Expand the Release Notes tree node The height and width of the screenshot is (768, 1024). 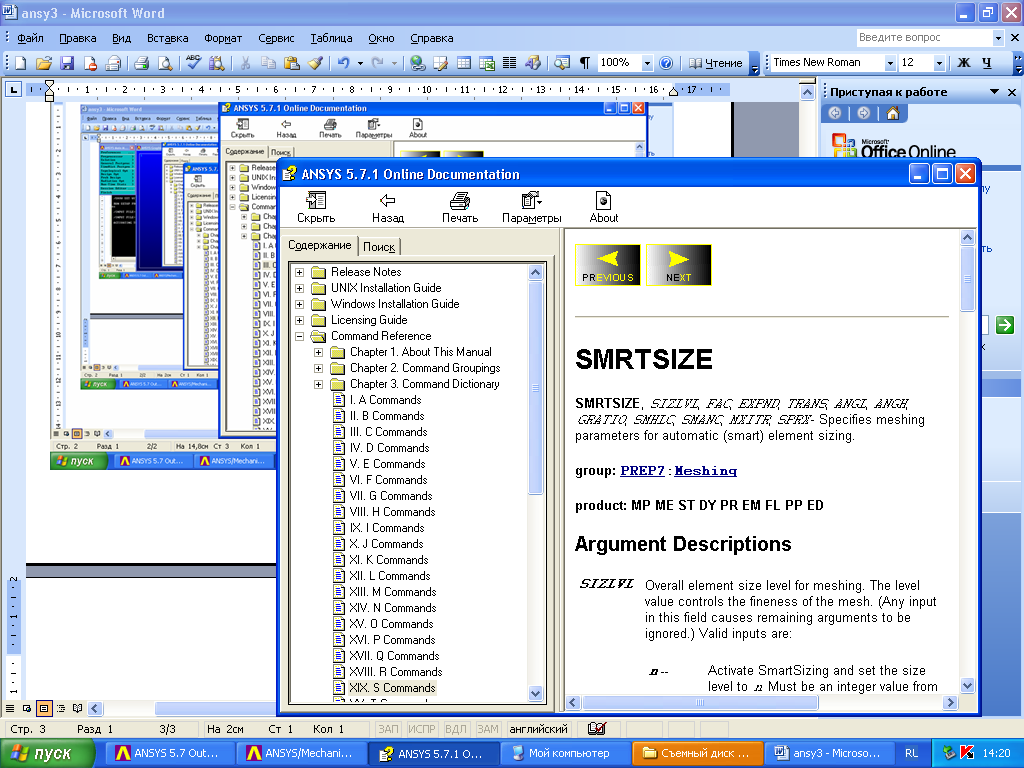300,272
